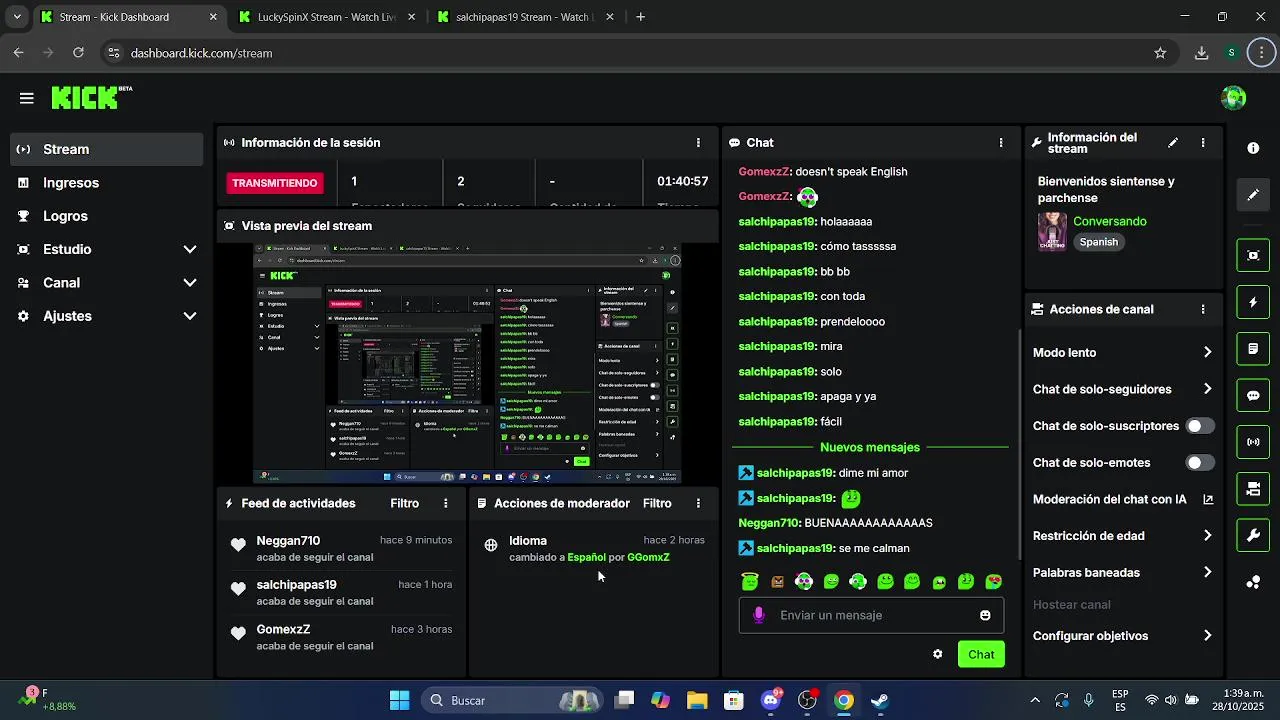The image size is (1280, 720).
Task: Switch to salchipapas19 Stream browser tab
Action: click(x=523, y=17)
